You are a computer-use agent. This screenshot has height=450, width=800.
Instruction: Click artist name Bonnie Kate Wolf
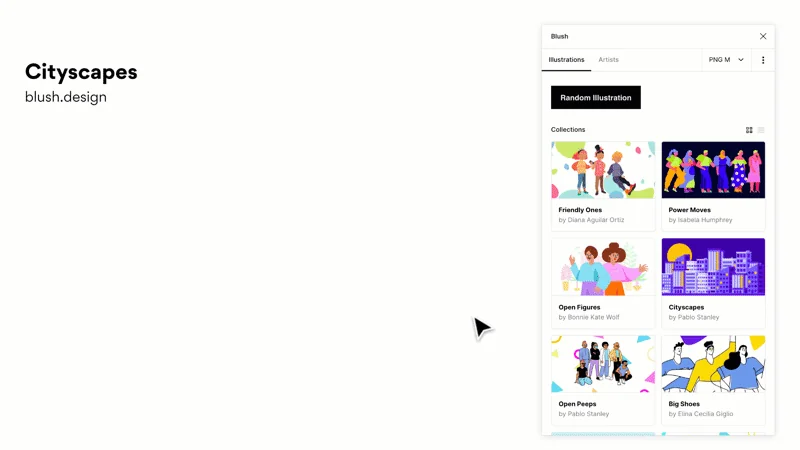click(593, 317)
